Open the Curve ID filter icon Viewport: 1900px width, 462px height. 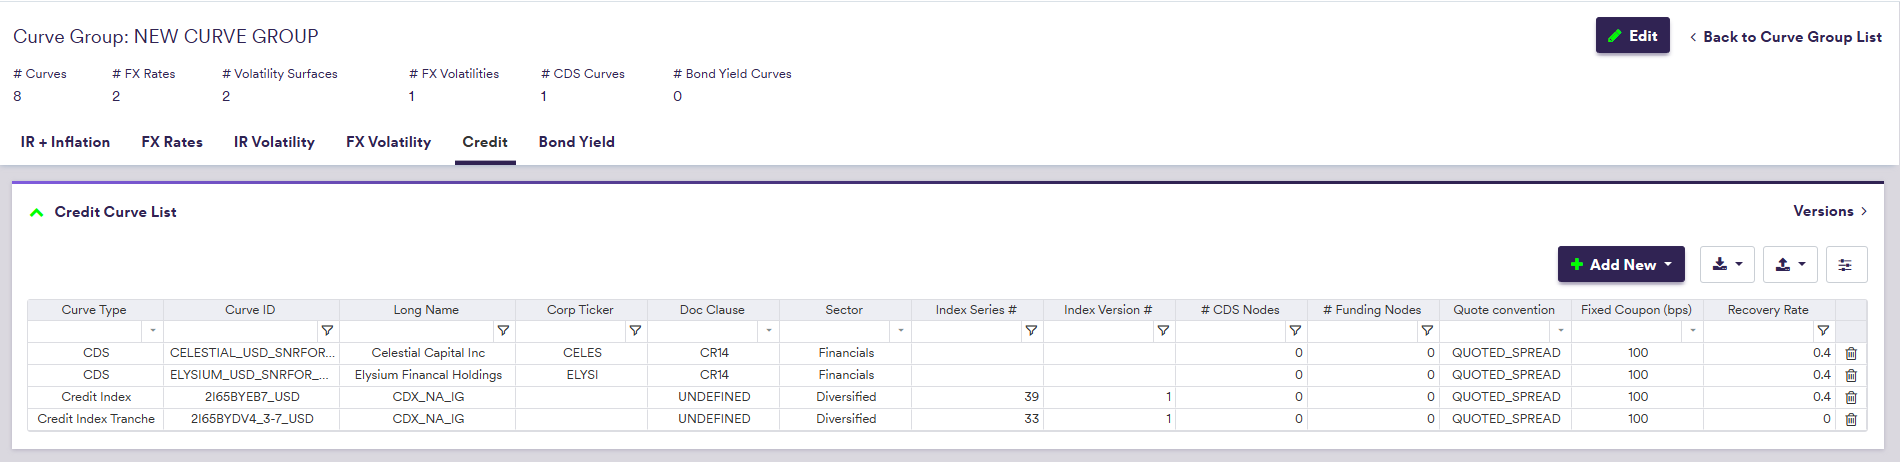pyautogui.click(x=327, y=331)
